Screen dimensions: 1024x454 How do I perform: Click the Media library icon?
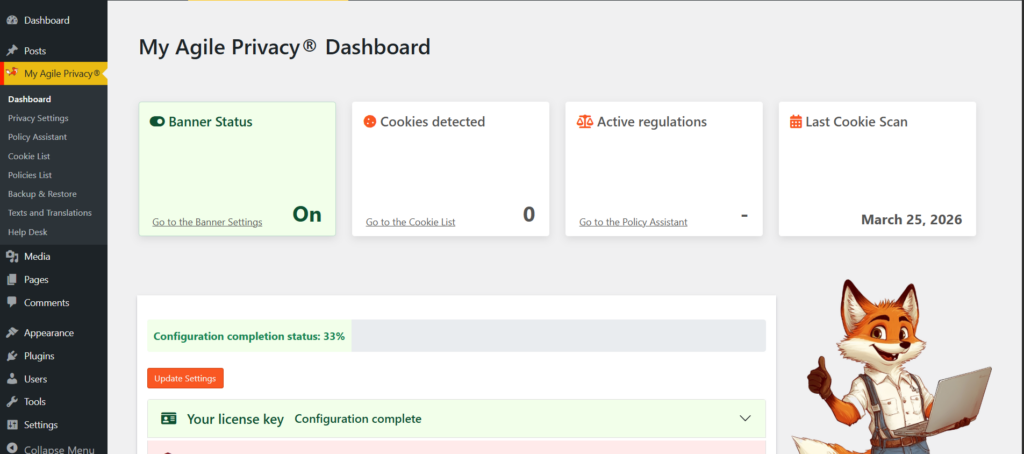point(12,257)
